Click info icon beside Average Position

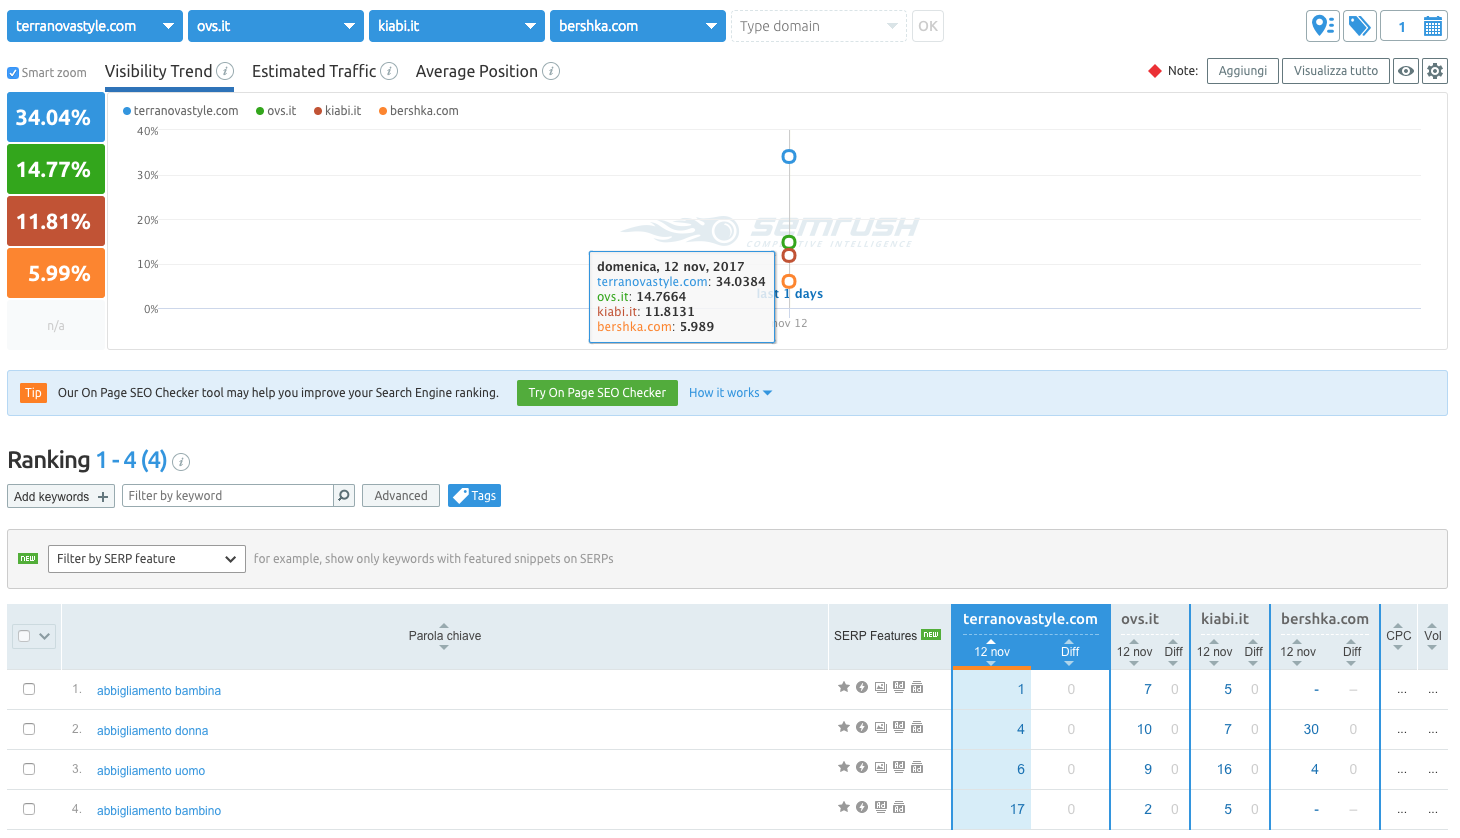click(x=551, y=71)
